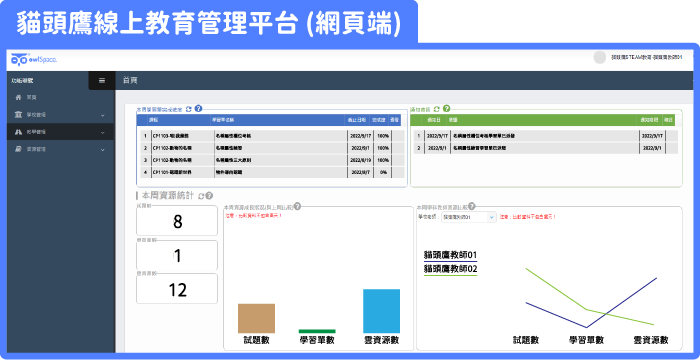The height and width of the screenshot is (360, 700).
Task: Click the view cell for row CP1103
Action: (398, 136)
